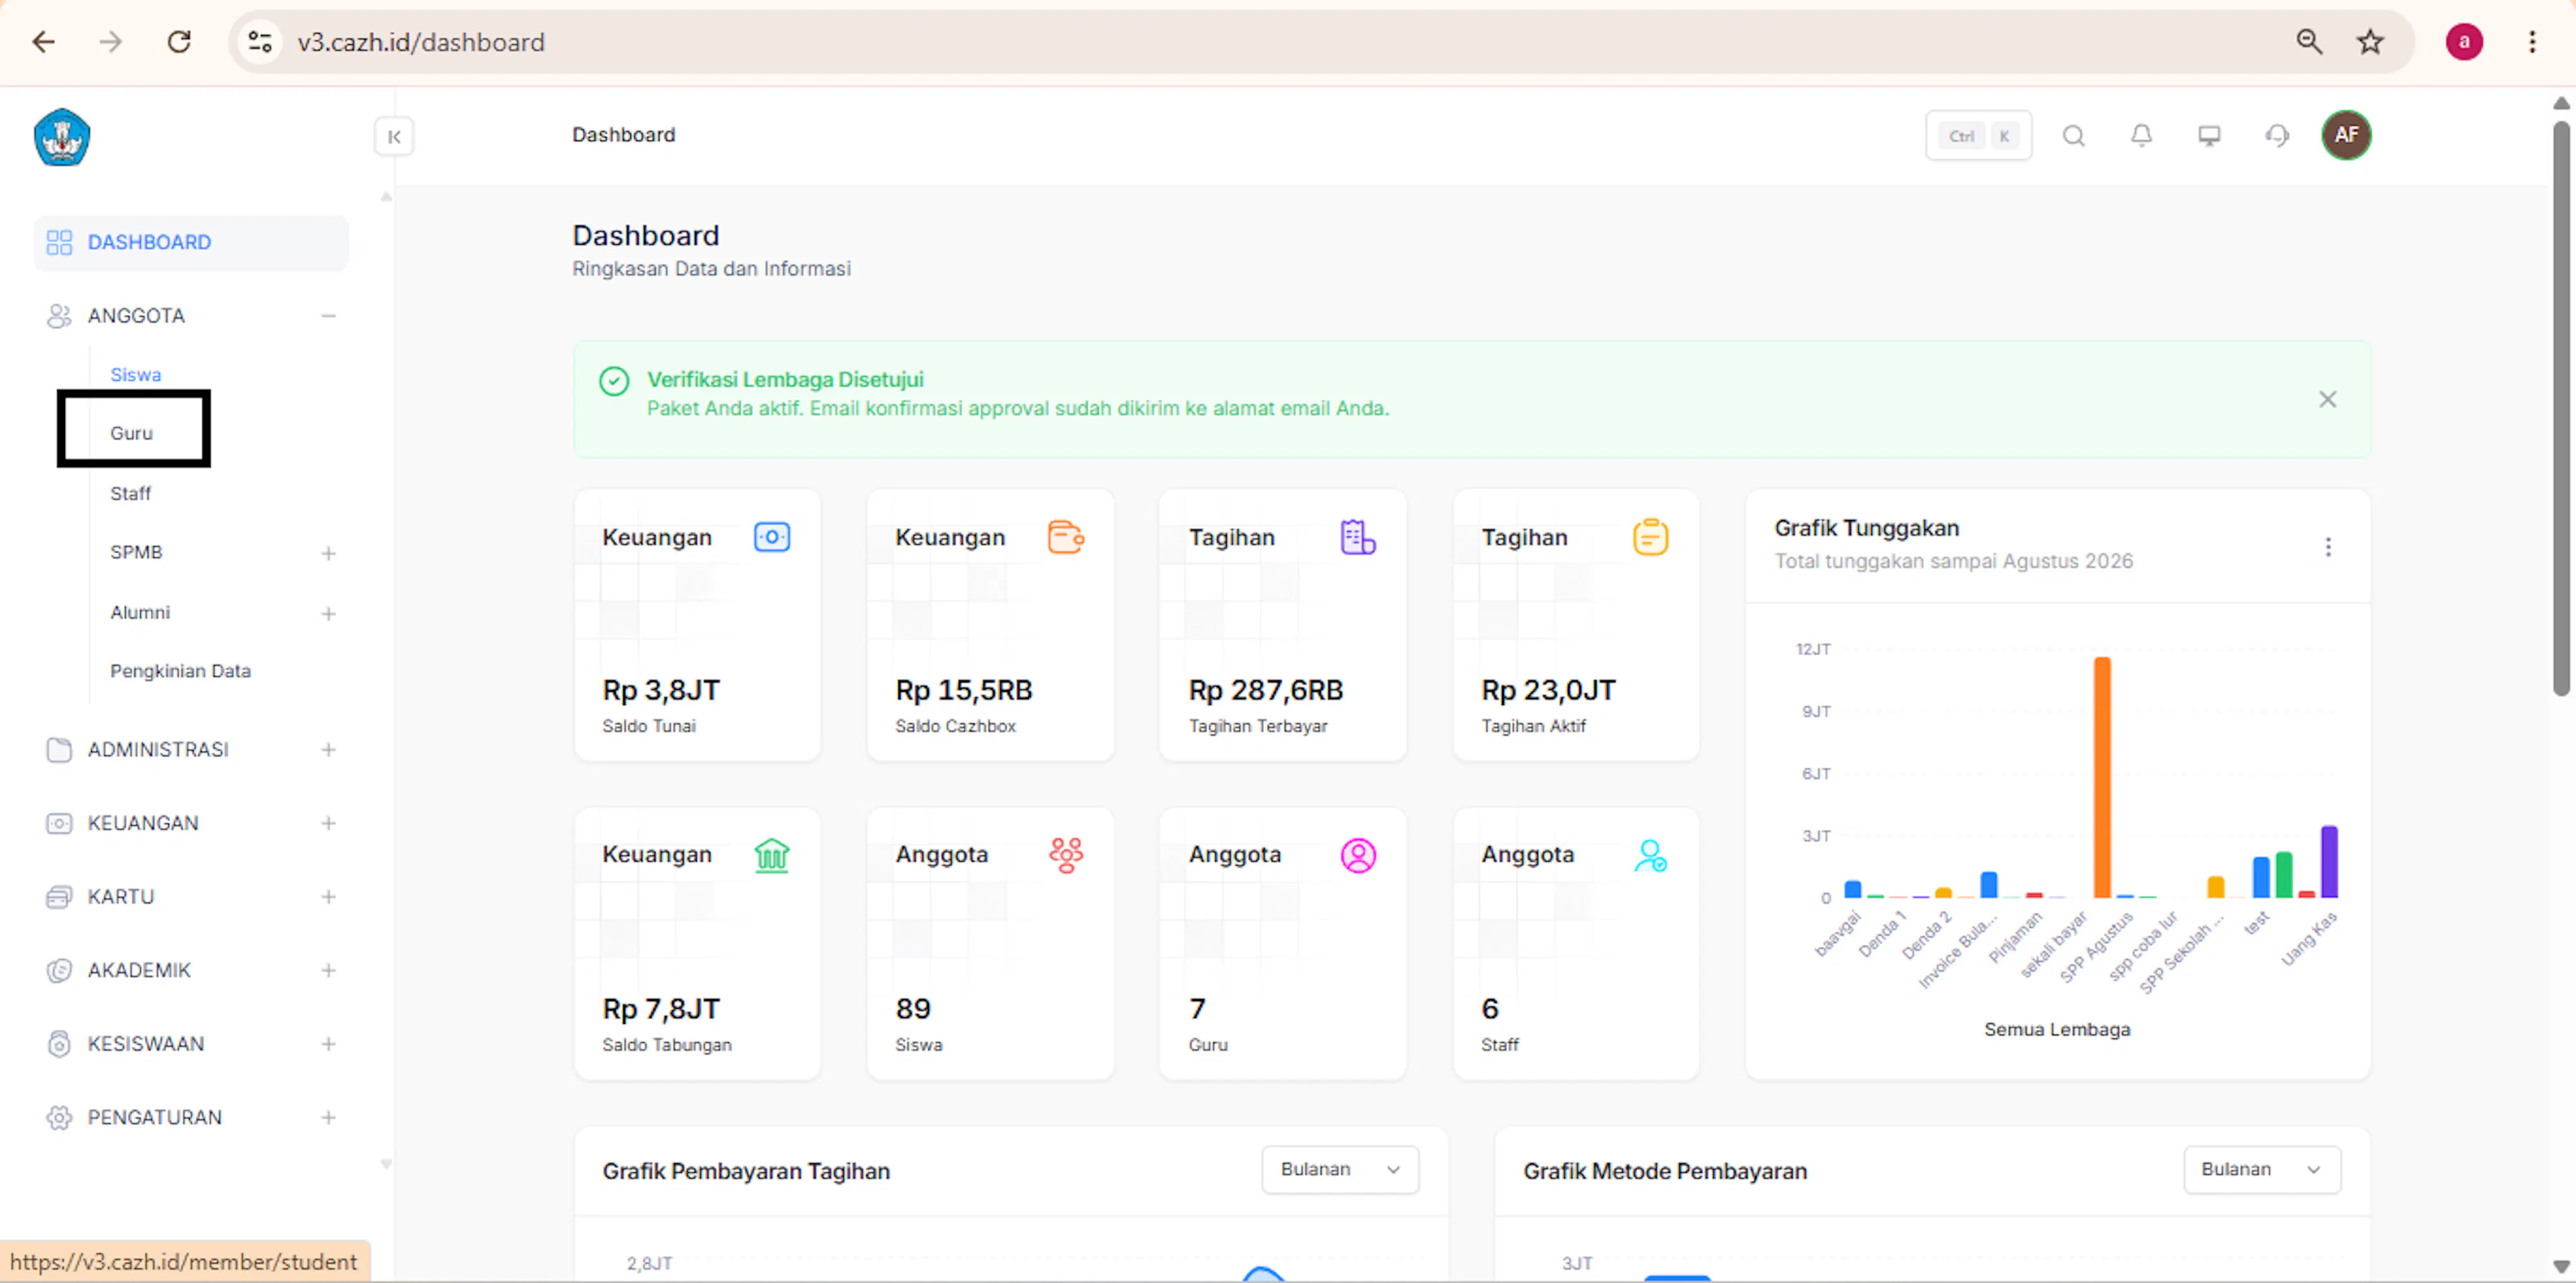This screenshot has width=2576, height=1283.
Task: Expand the KEUANGAN menu section
Action: 328,823
